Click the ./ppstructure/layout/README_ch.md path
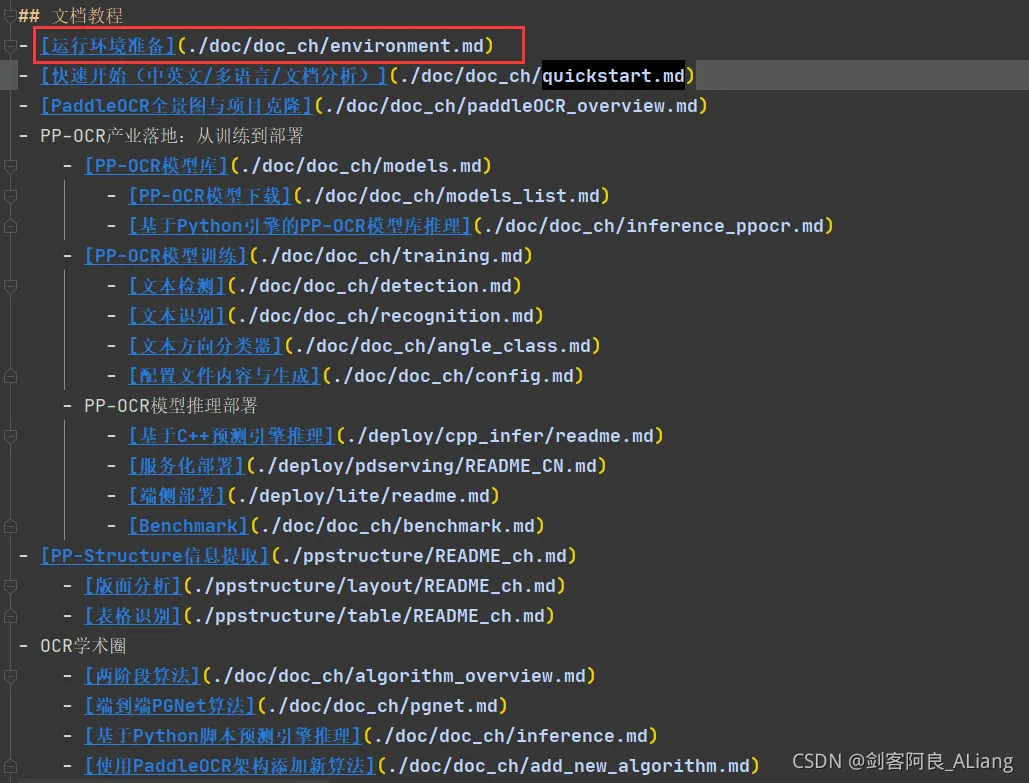 tap(374, 586)
